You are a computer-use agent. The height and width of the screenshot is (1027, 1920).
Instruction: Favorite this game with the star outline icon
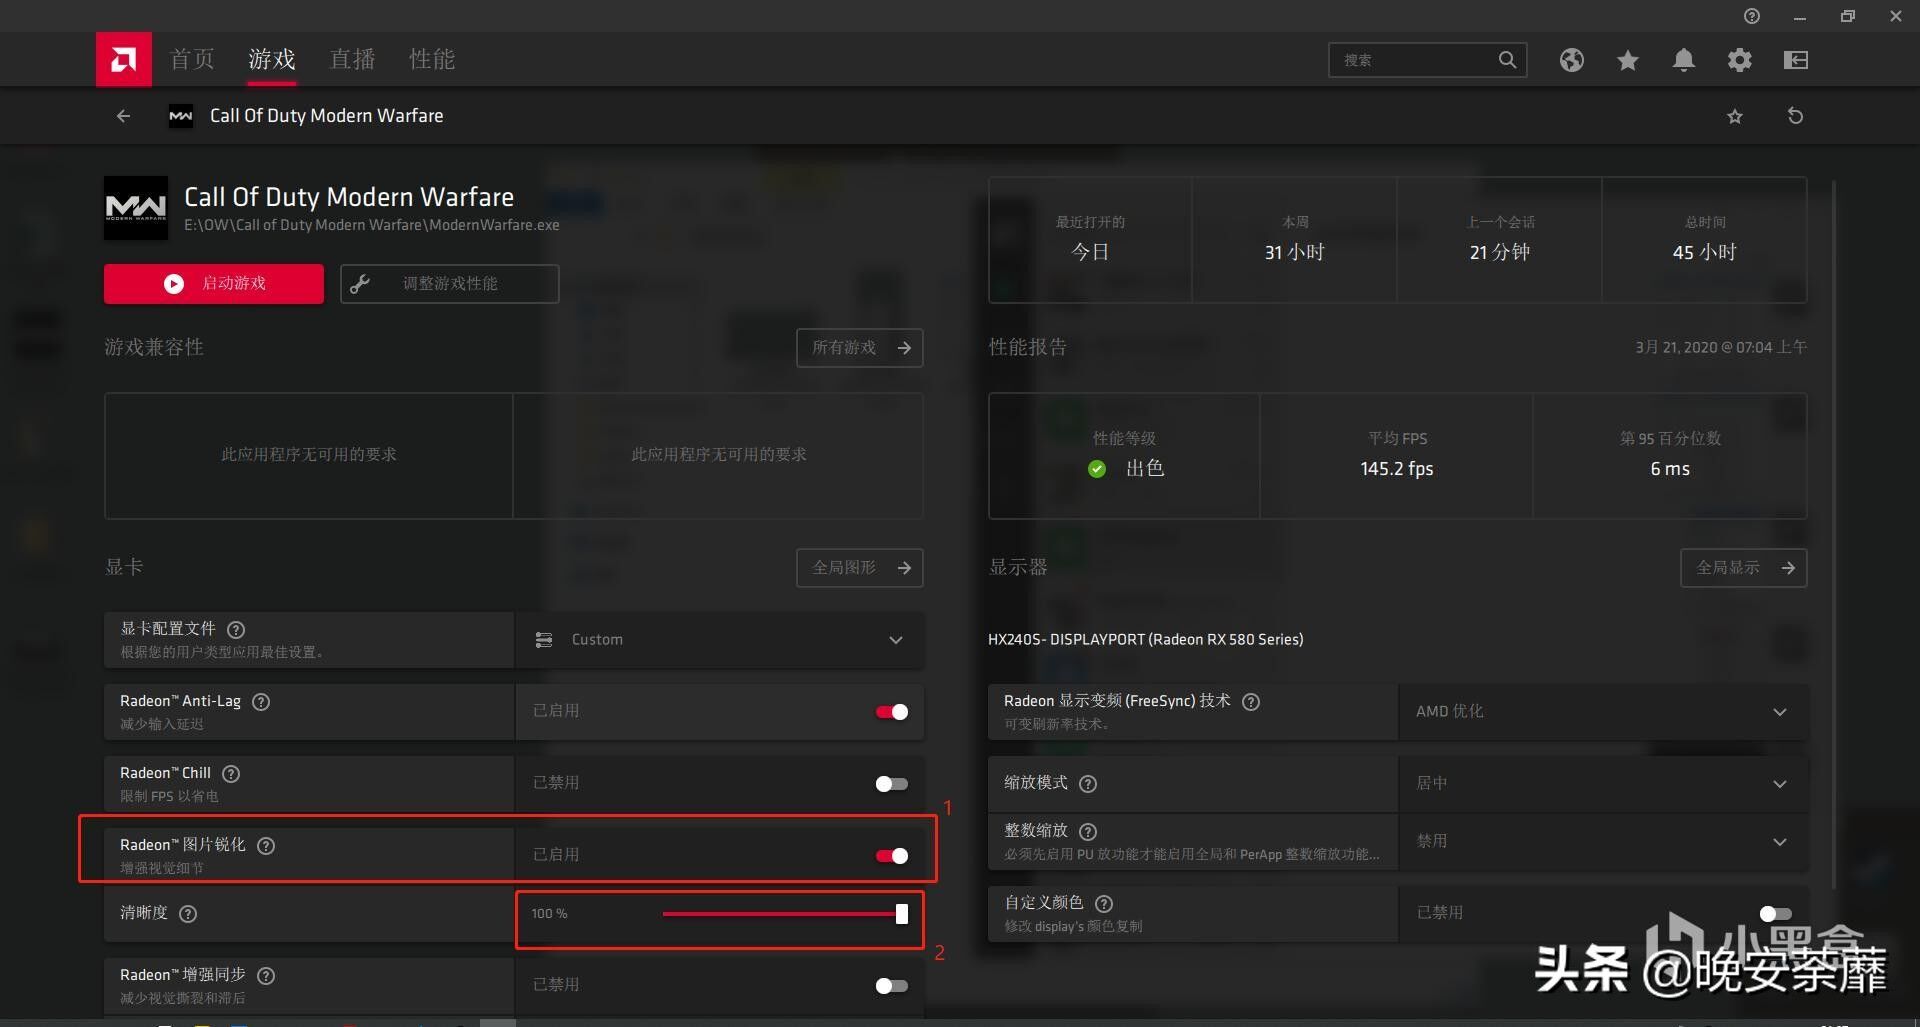(x=1735, y=117)
